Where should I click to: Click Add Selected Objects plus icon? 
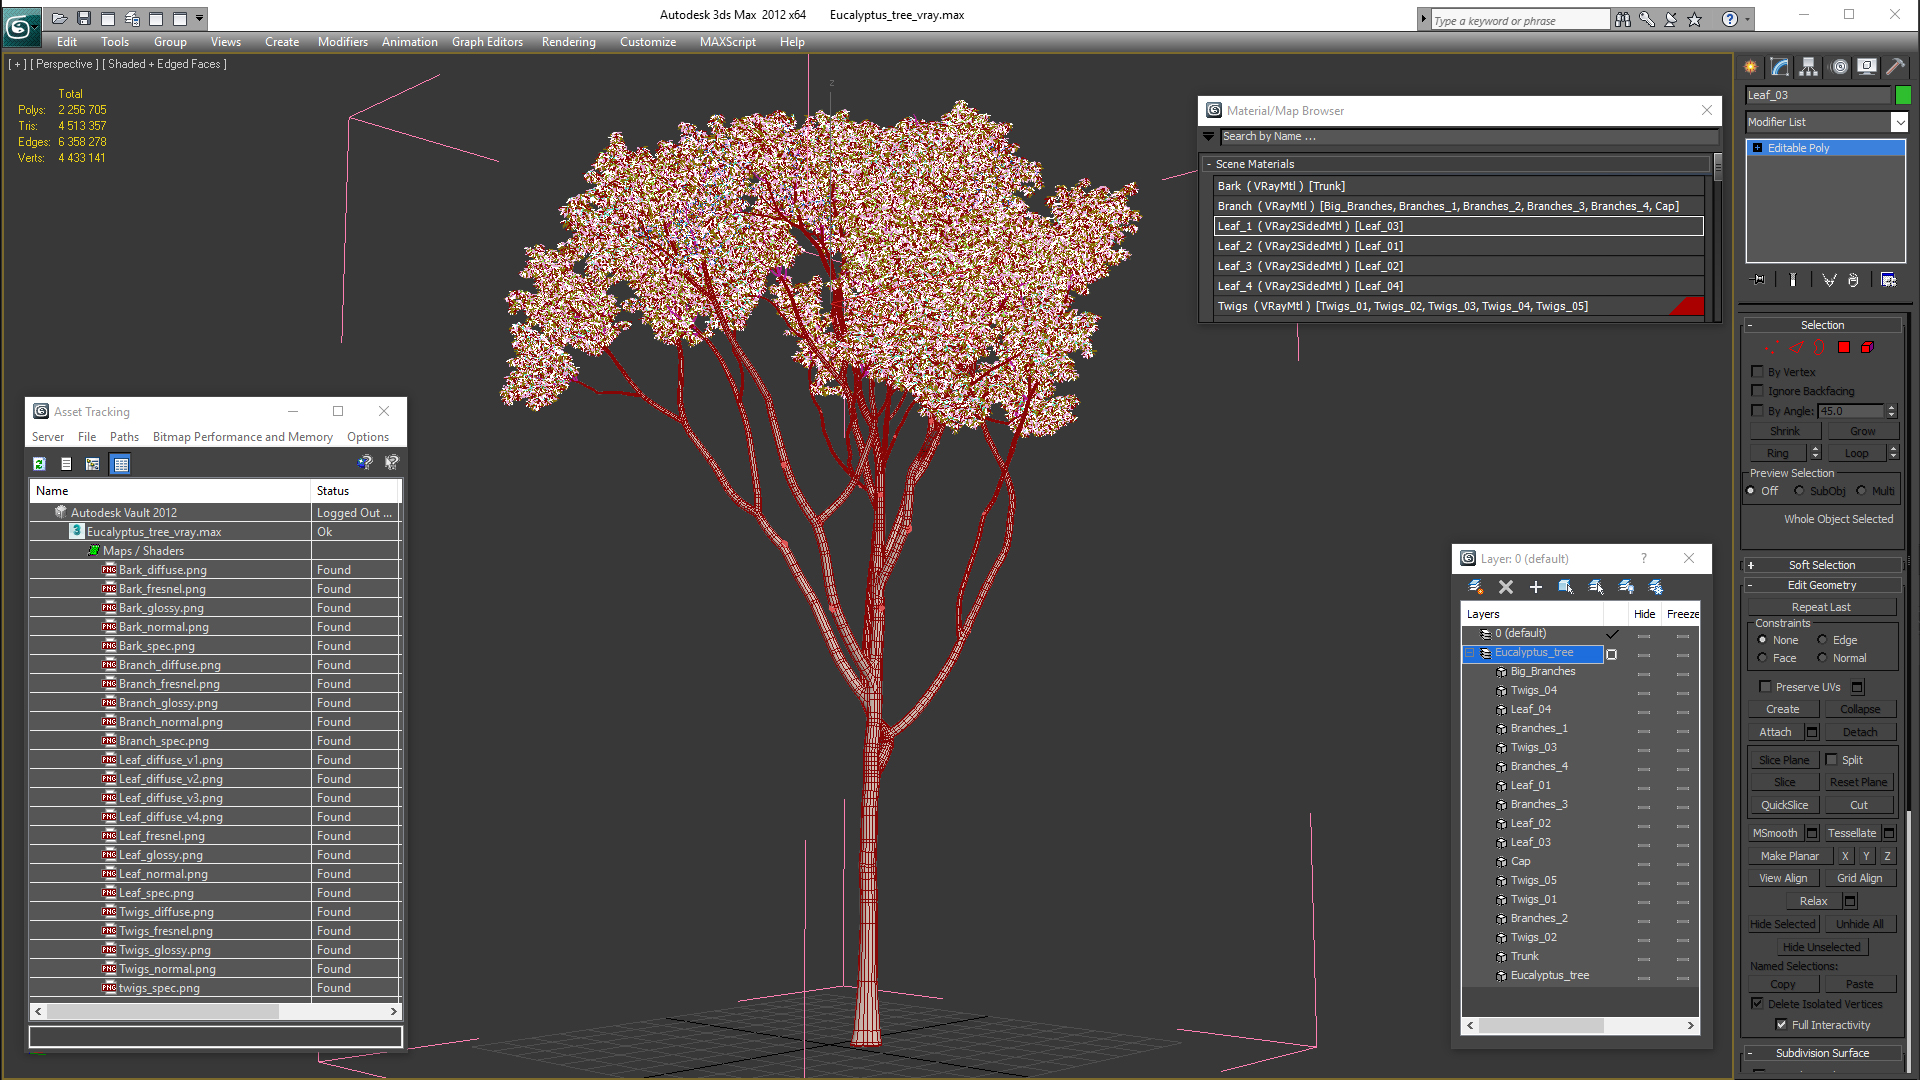coord(1536,587)
